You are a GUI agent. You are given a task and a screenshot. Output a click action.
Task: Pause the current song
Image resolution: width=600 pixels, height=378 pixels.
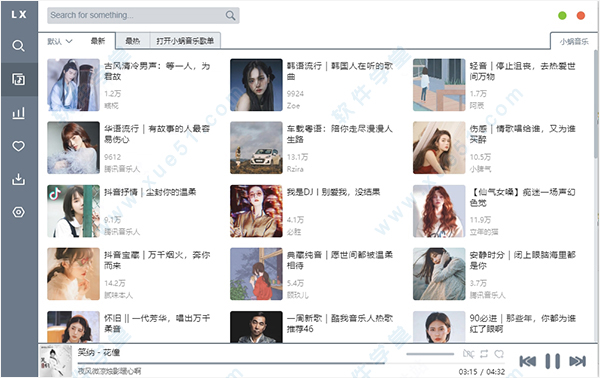point(553,361)
